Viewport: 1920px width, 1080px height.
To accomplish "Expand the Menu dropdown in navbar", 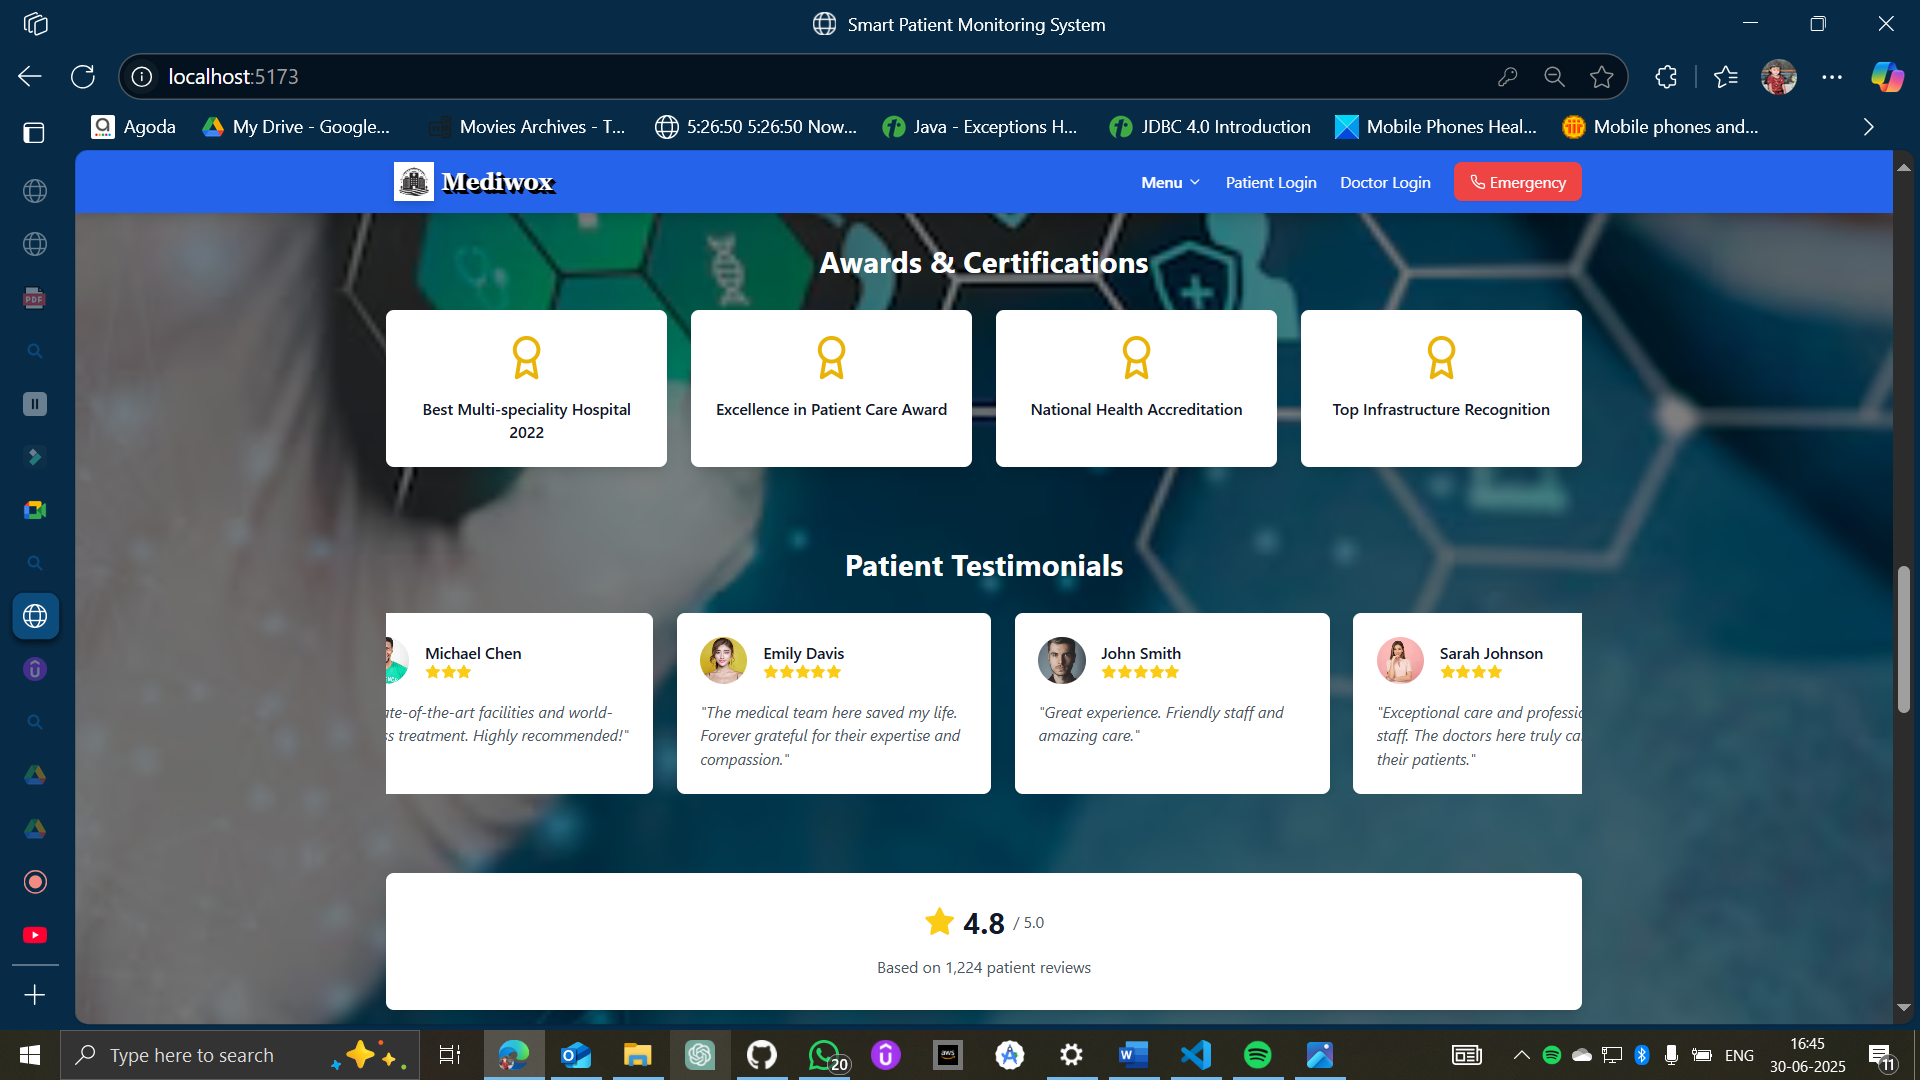I will pyautogui.click(x=1170, y=182).
